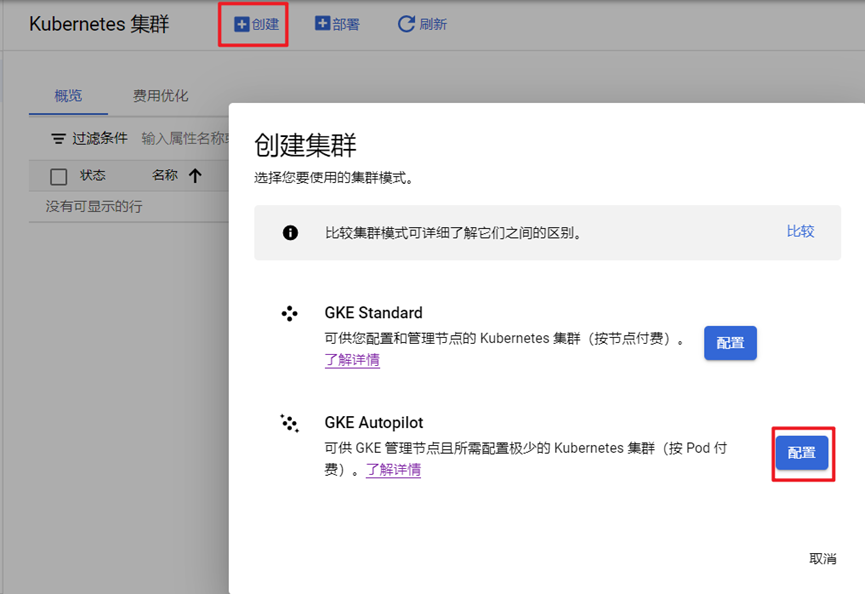The height and width of the screenshot is (594, 865).
Task: Click the 名称 column header
Action: [165, 175]
